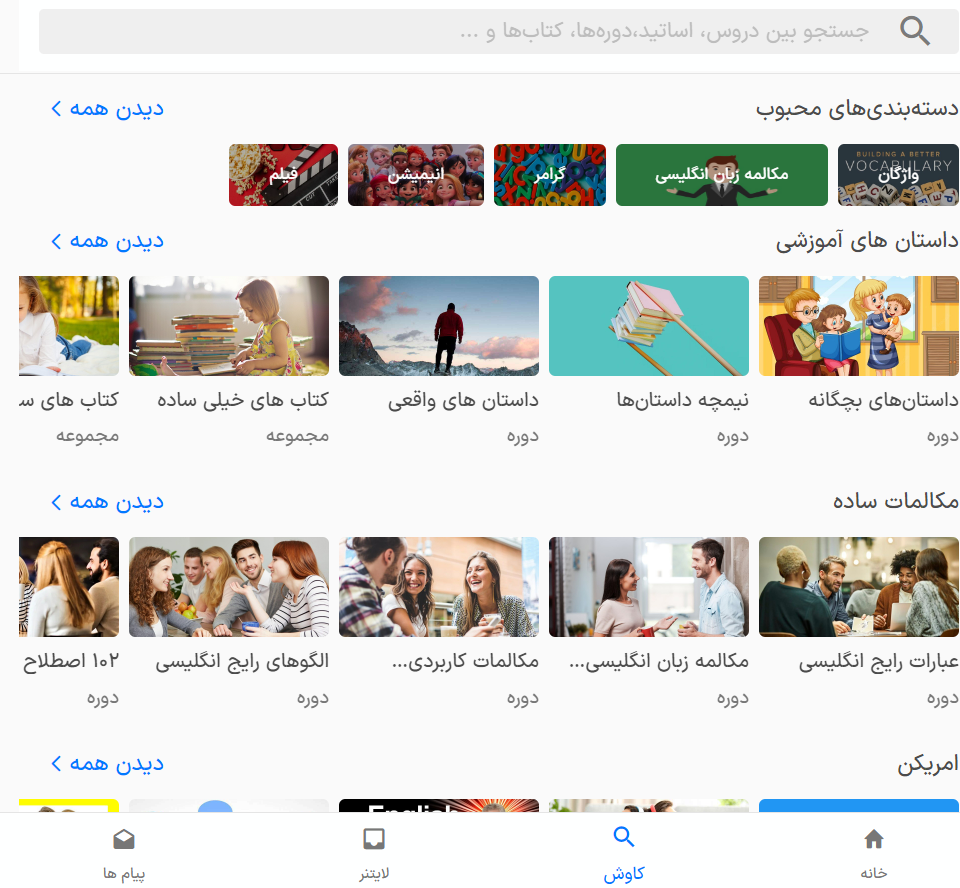Open الگوهای رایج انگلیسی course thumbnail
This screenshot has width=960, height=888.
[229, 587]
